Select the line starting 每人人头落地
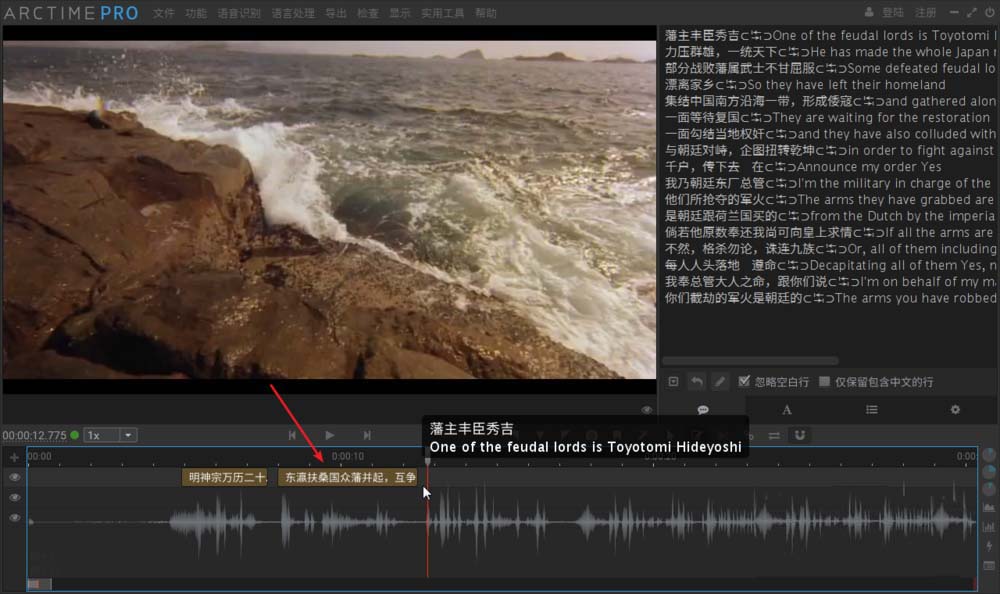This screenshot has width=1000, height=594. [830, 265]
